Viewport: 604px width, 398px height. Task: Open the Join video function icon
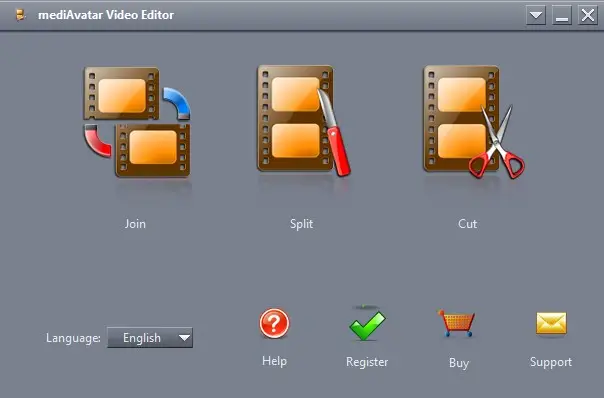(137, 122)
